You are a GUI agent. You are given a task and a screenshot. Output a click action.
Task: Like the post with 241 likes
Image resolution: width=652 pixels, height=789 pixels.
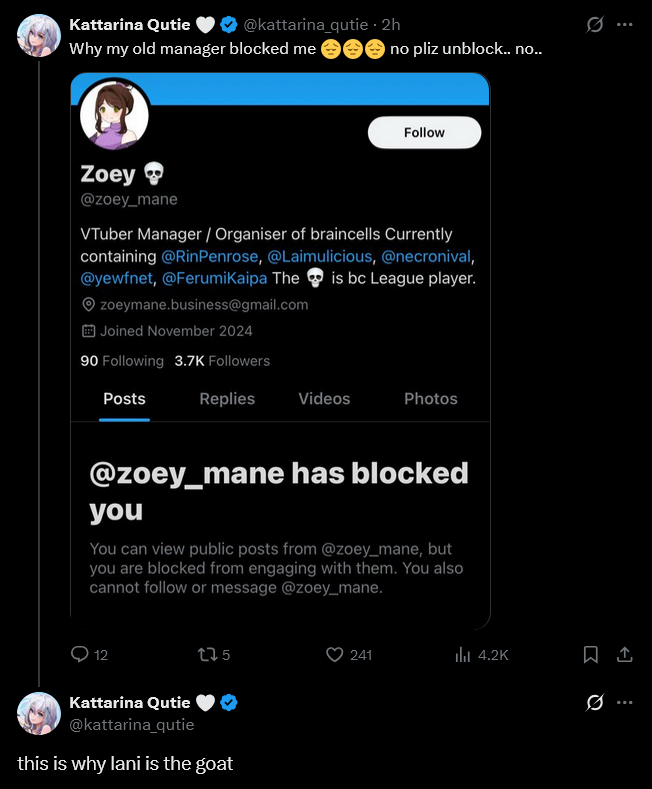336,654
